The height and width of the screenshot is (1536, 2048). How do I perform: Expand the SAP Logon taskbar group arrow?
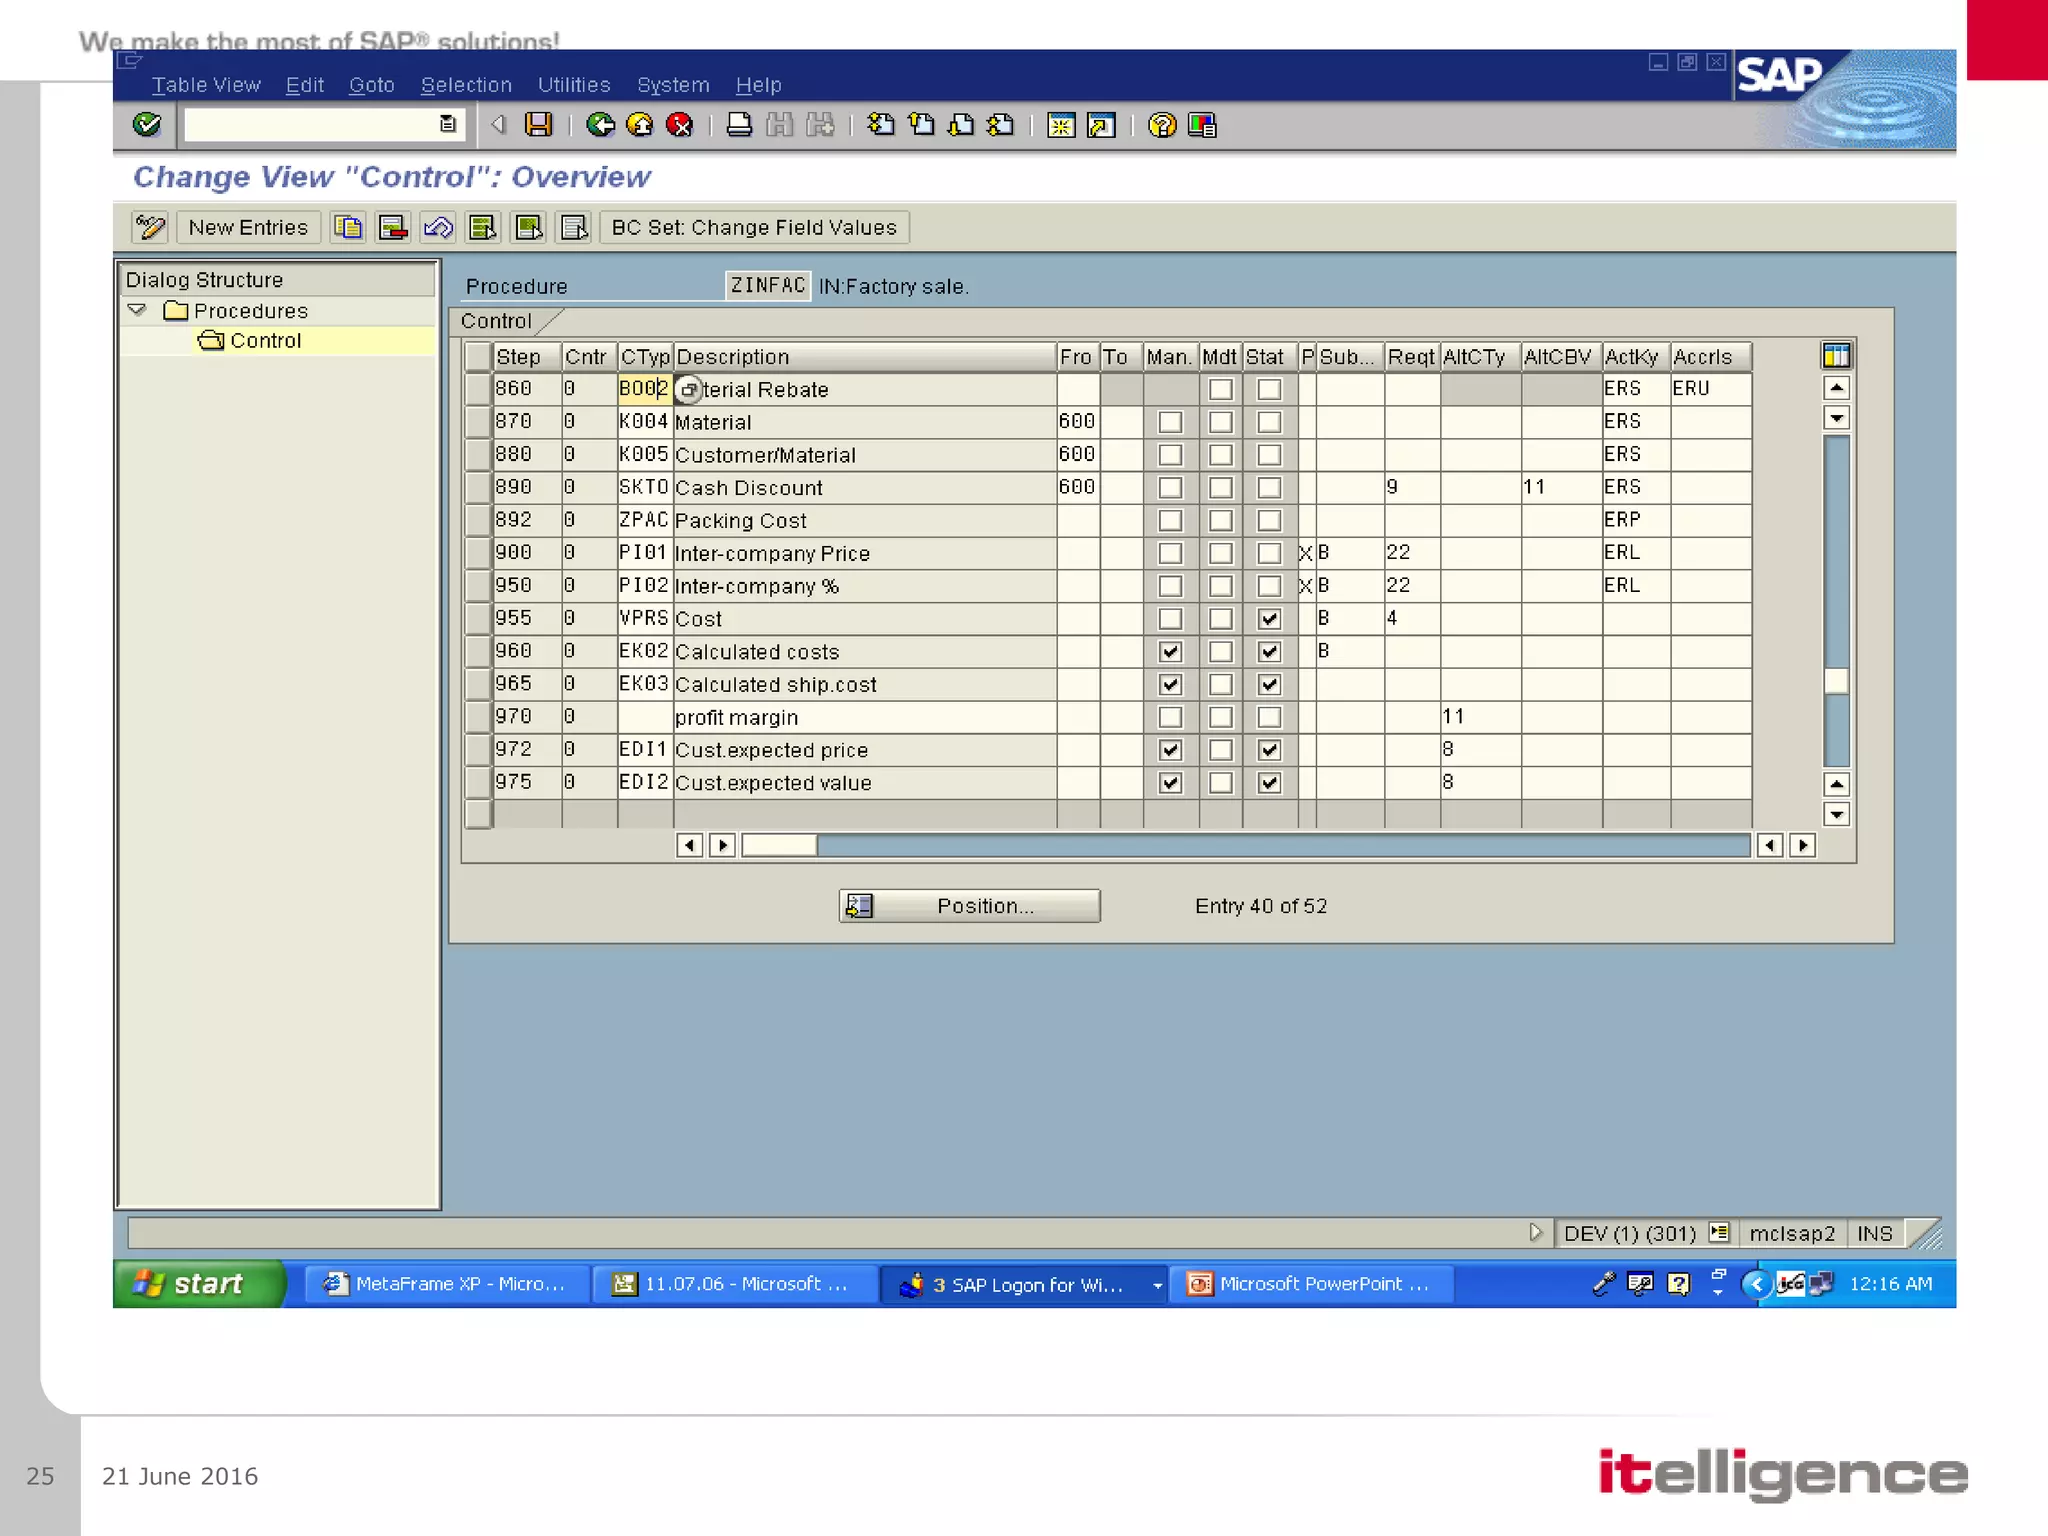coord(1157,1285)
